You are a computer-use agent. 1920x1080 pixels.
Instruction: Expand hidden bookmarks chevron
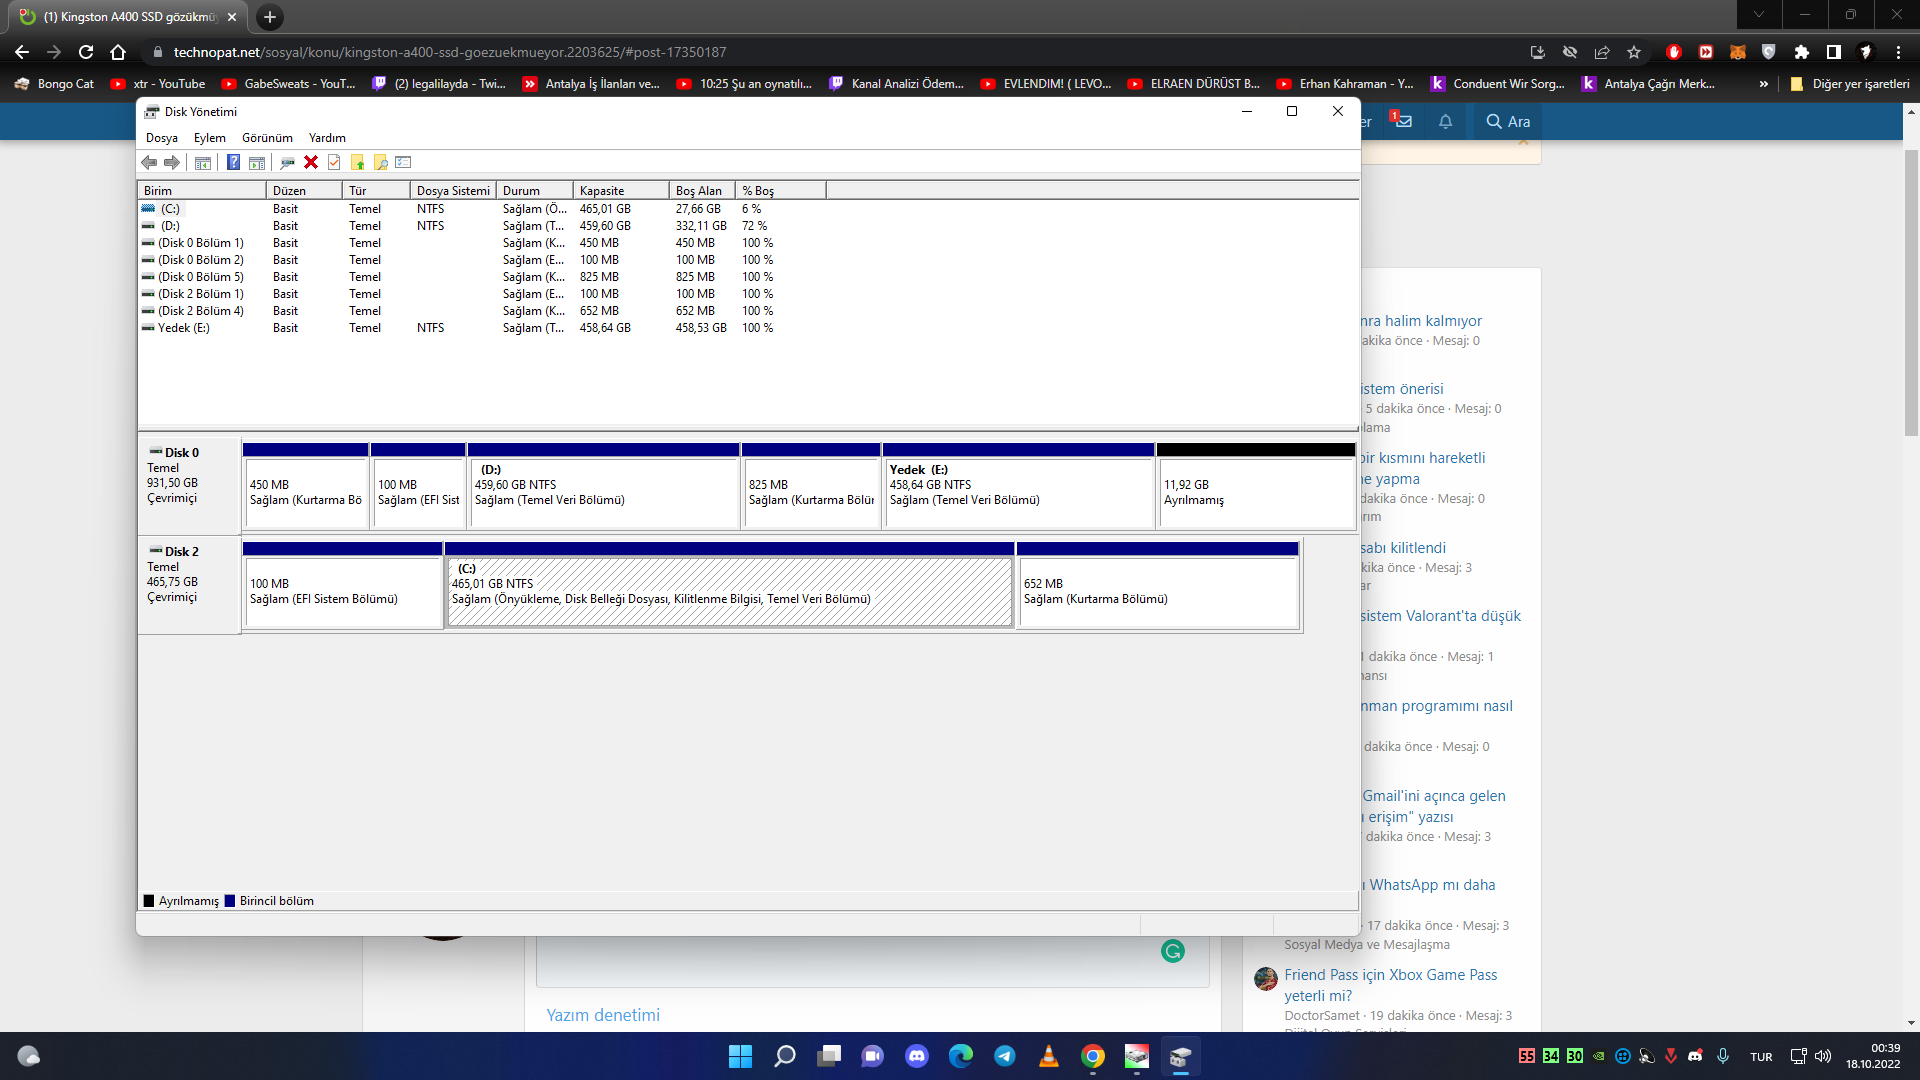1763,84
